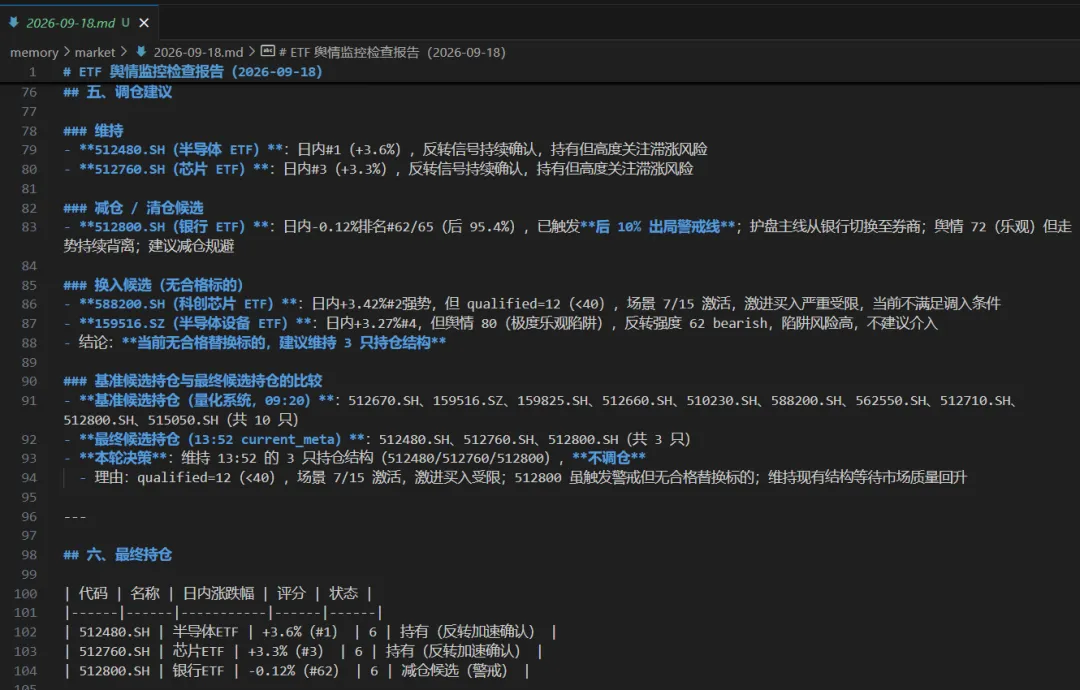1080x690 pixels.
Task: Open the memory folder breadcrumb
Action: pyautogui.click(x=34, y=52)
